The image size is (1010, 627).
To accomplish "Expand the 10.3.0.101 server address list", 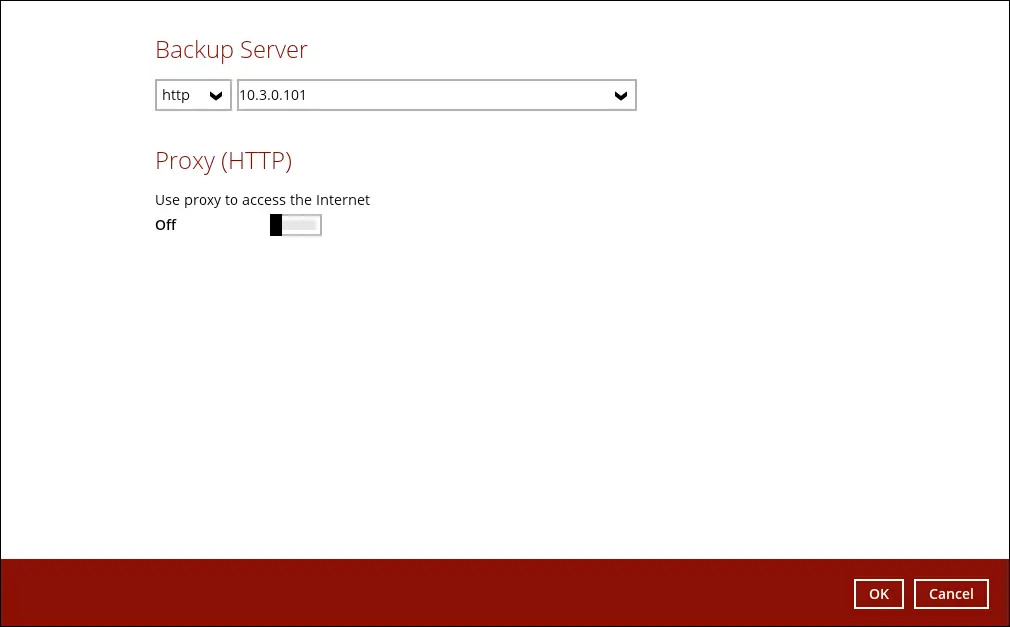I will point(436,95).
